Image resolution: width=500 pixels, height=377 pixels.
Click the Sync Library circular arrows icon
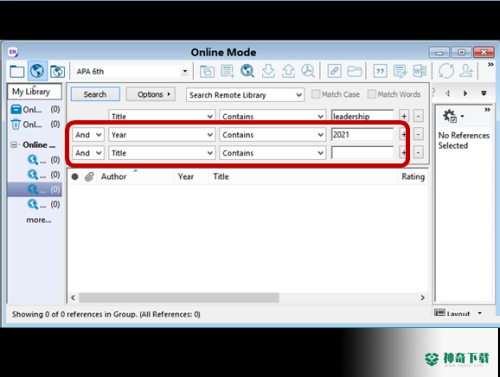point(446,71)
